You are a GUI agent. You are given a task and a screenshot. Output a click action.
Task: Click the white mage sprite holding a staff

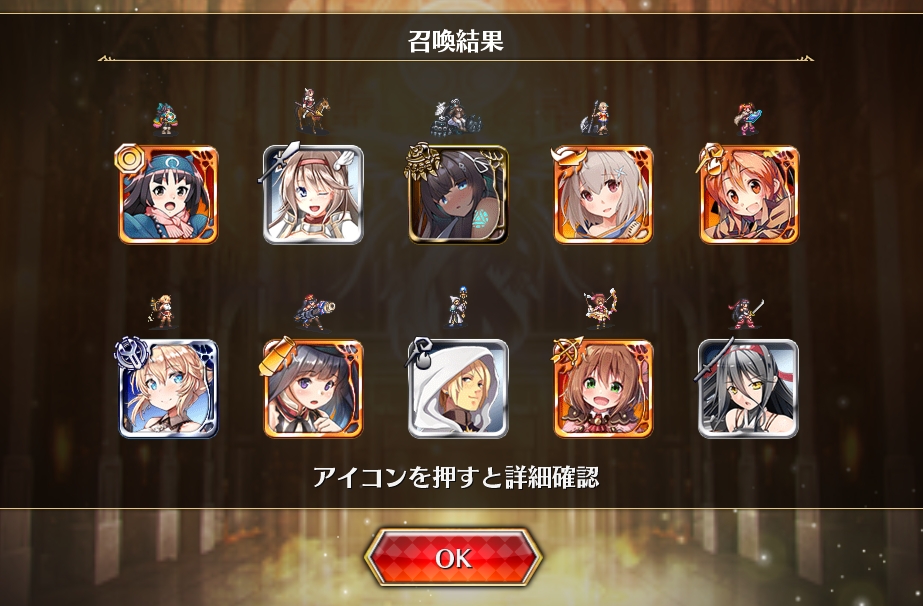click(x=458, y=307)
